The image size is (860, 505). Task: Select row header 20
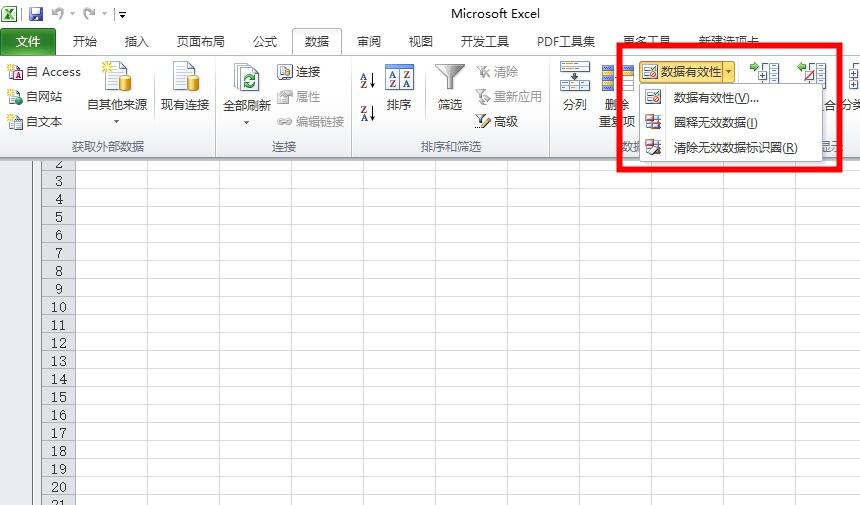59,487
